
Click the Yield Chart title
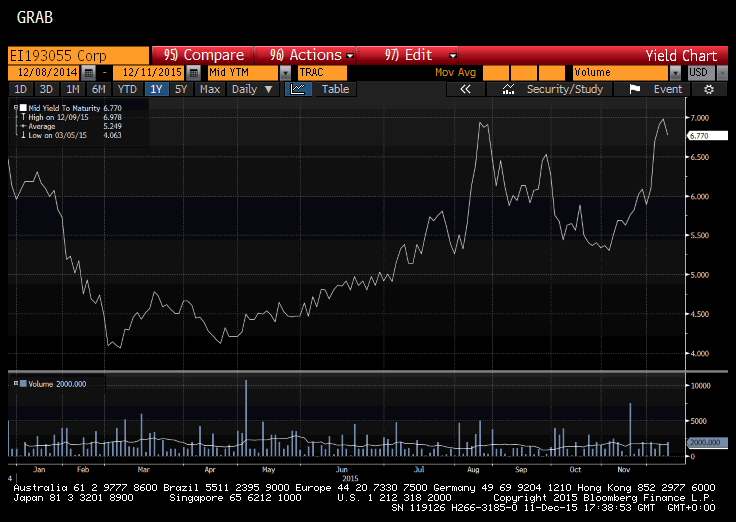[x=681, y=56]
